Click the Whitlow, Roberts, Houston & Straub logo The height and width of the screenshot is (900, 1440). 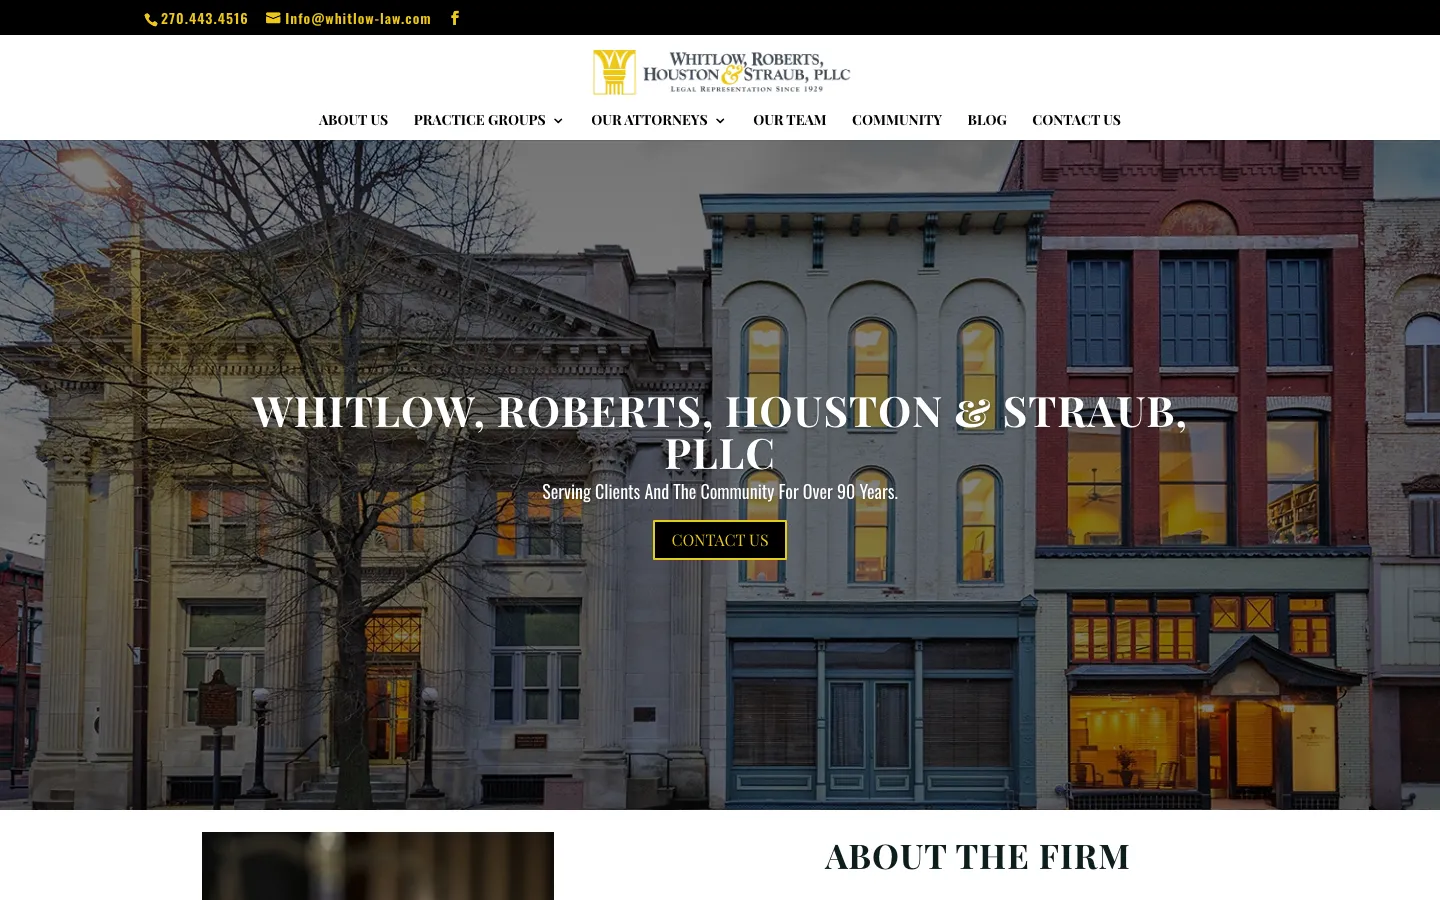(x=721, y=73)
